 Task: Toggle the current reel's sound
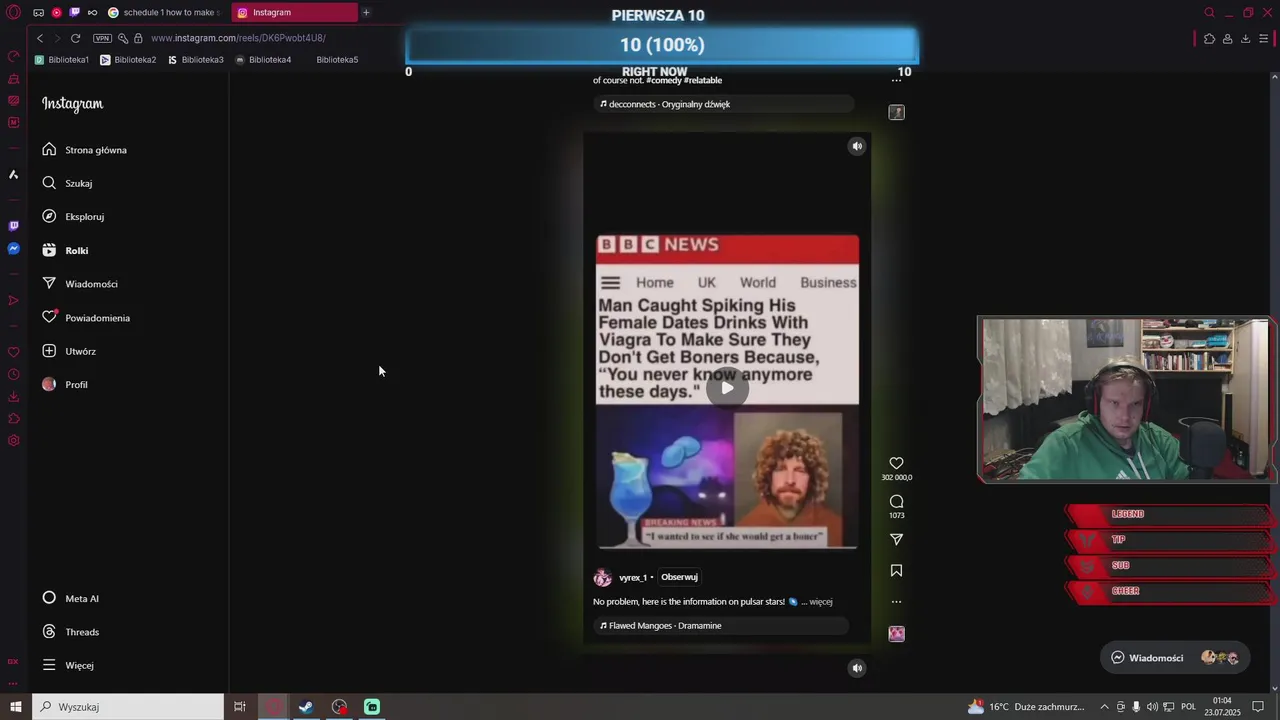click(857, 146)
